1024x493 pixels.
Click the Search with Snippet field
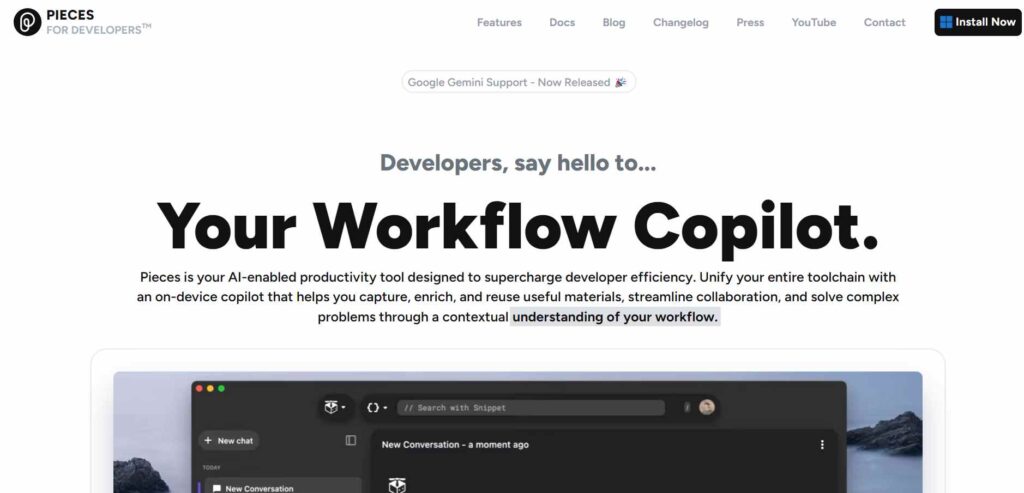tap(530, 407)
